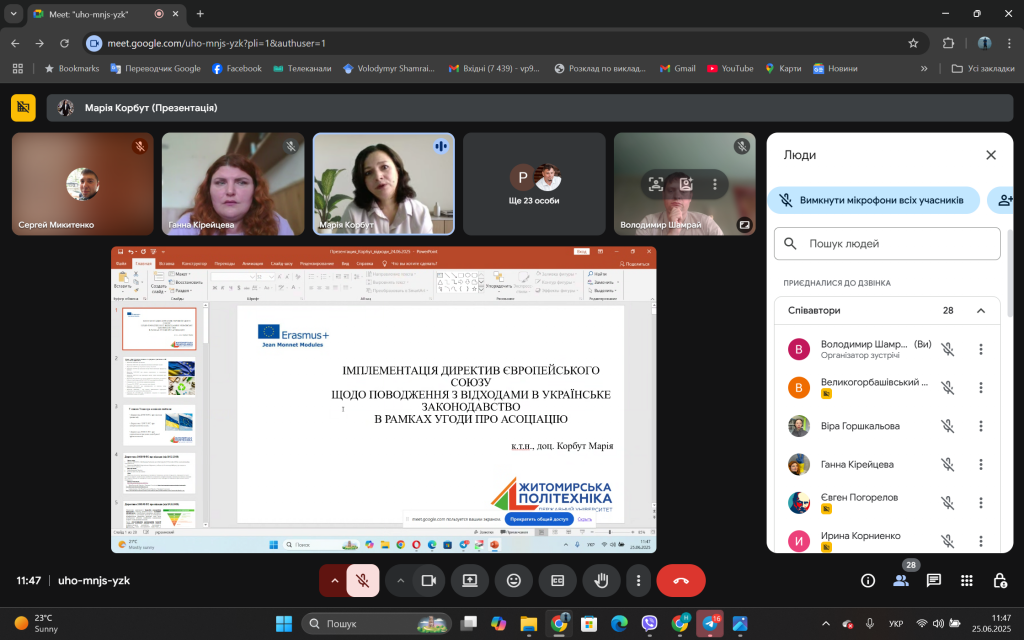This screenshot has width=1024, height=640.
Task: Open three-dot options on Володимир Шамрай tile
Action: (x=715, y=184)
